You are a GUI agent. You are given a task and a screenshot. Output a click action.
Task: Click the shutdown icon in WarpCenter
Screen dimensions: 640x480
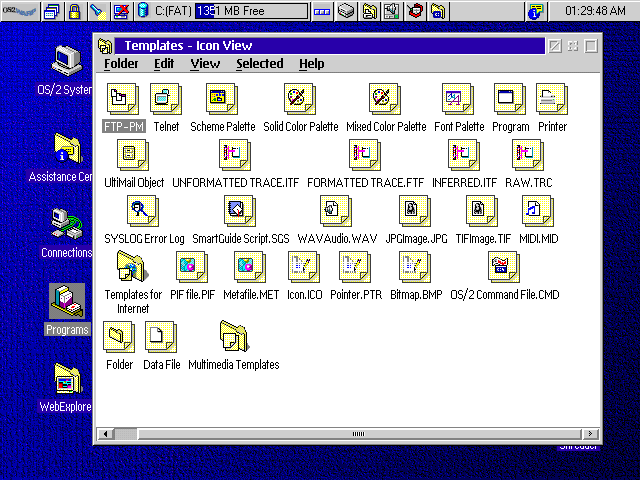pyautogui.click(x=120, y=11)
